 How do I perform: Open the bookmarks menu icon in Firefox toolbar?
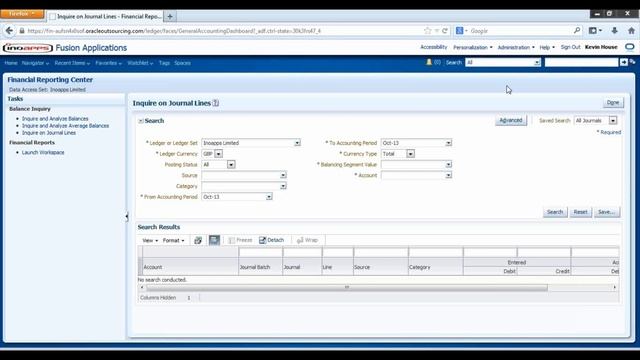tap(595, 31)
